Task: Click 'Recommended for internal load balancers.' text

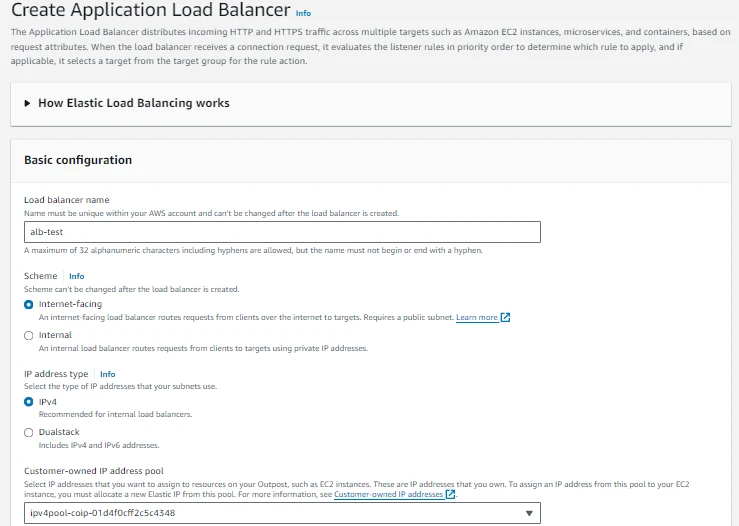Action: click(x=115, y=414)
